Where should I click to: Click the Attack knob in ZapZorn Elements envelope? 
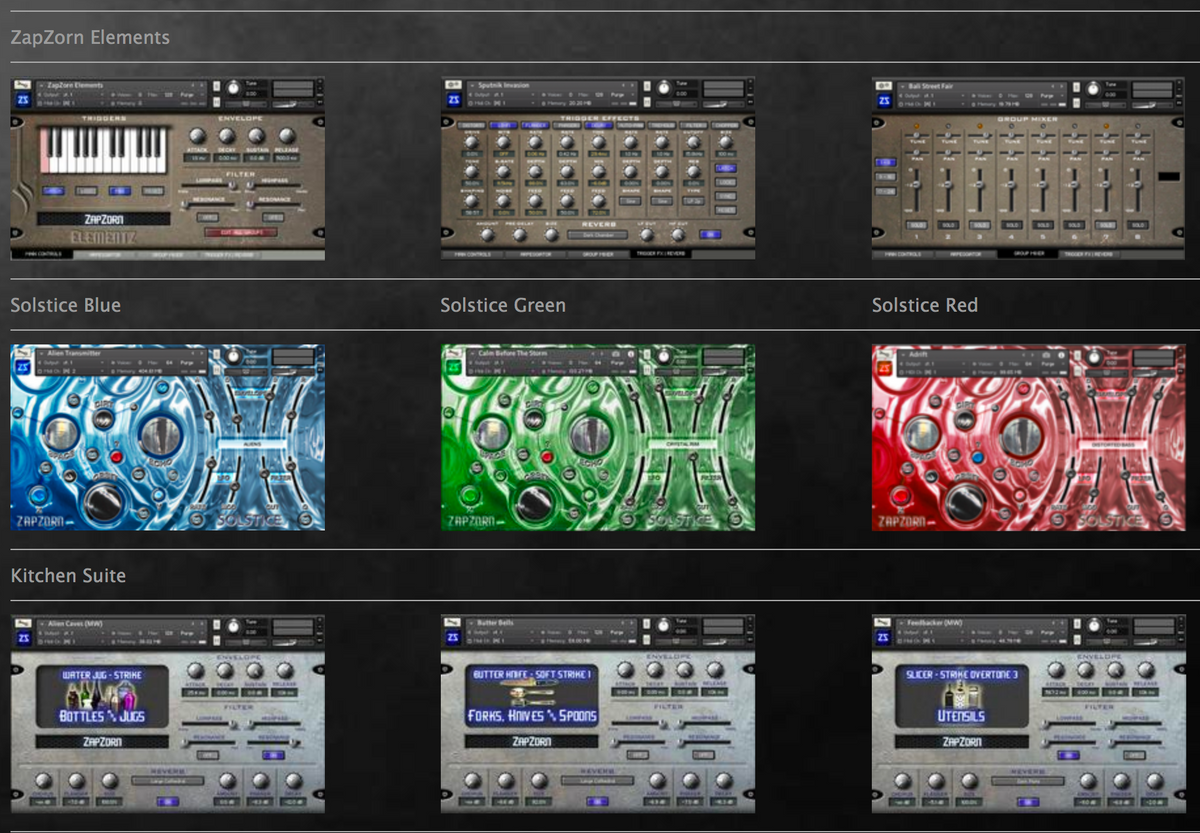point(196,136)
